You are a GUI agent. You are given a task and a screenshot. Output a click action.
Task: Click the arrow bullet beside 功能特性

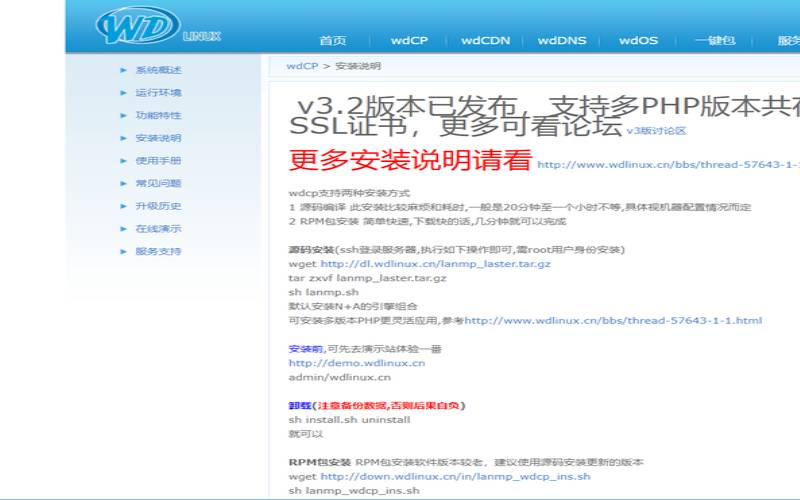point(123,115)
